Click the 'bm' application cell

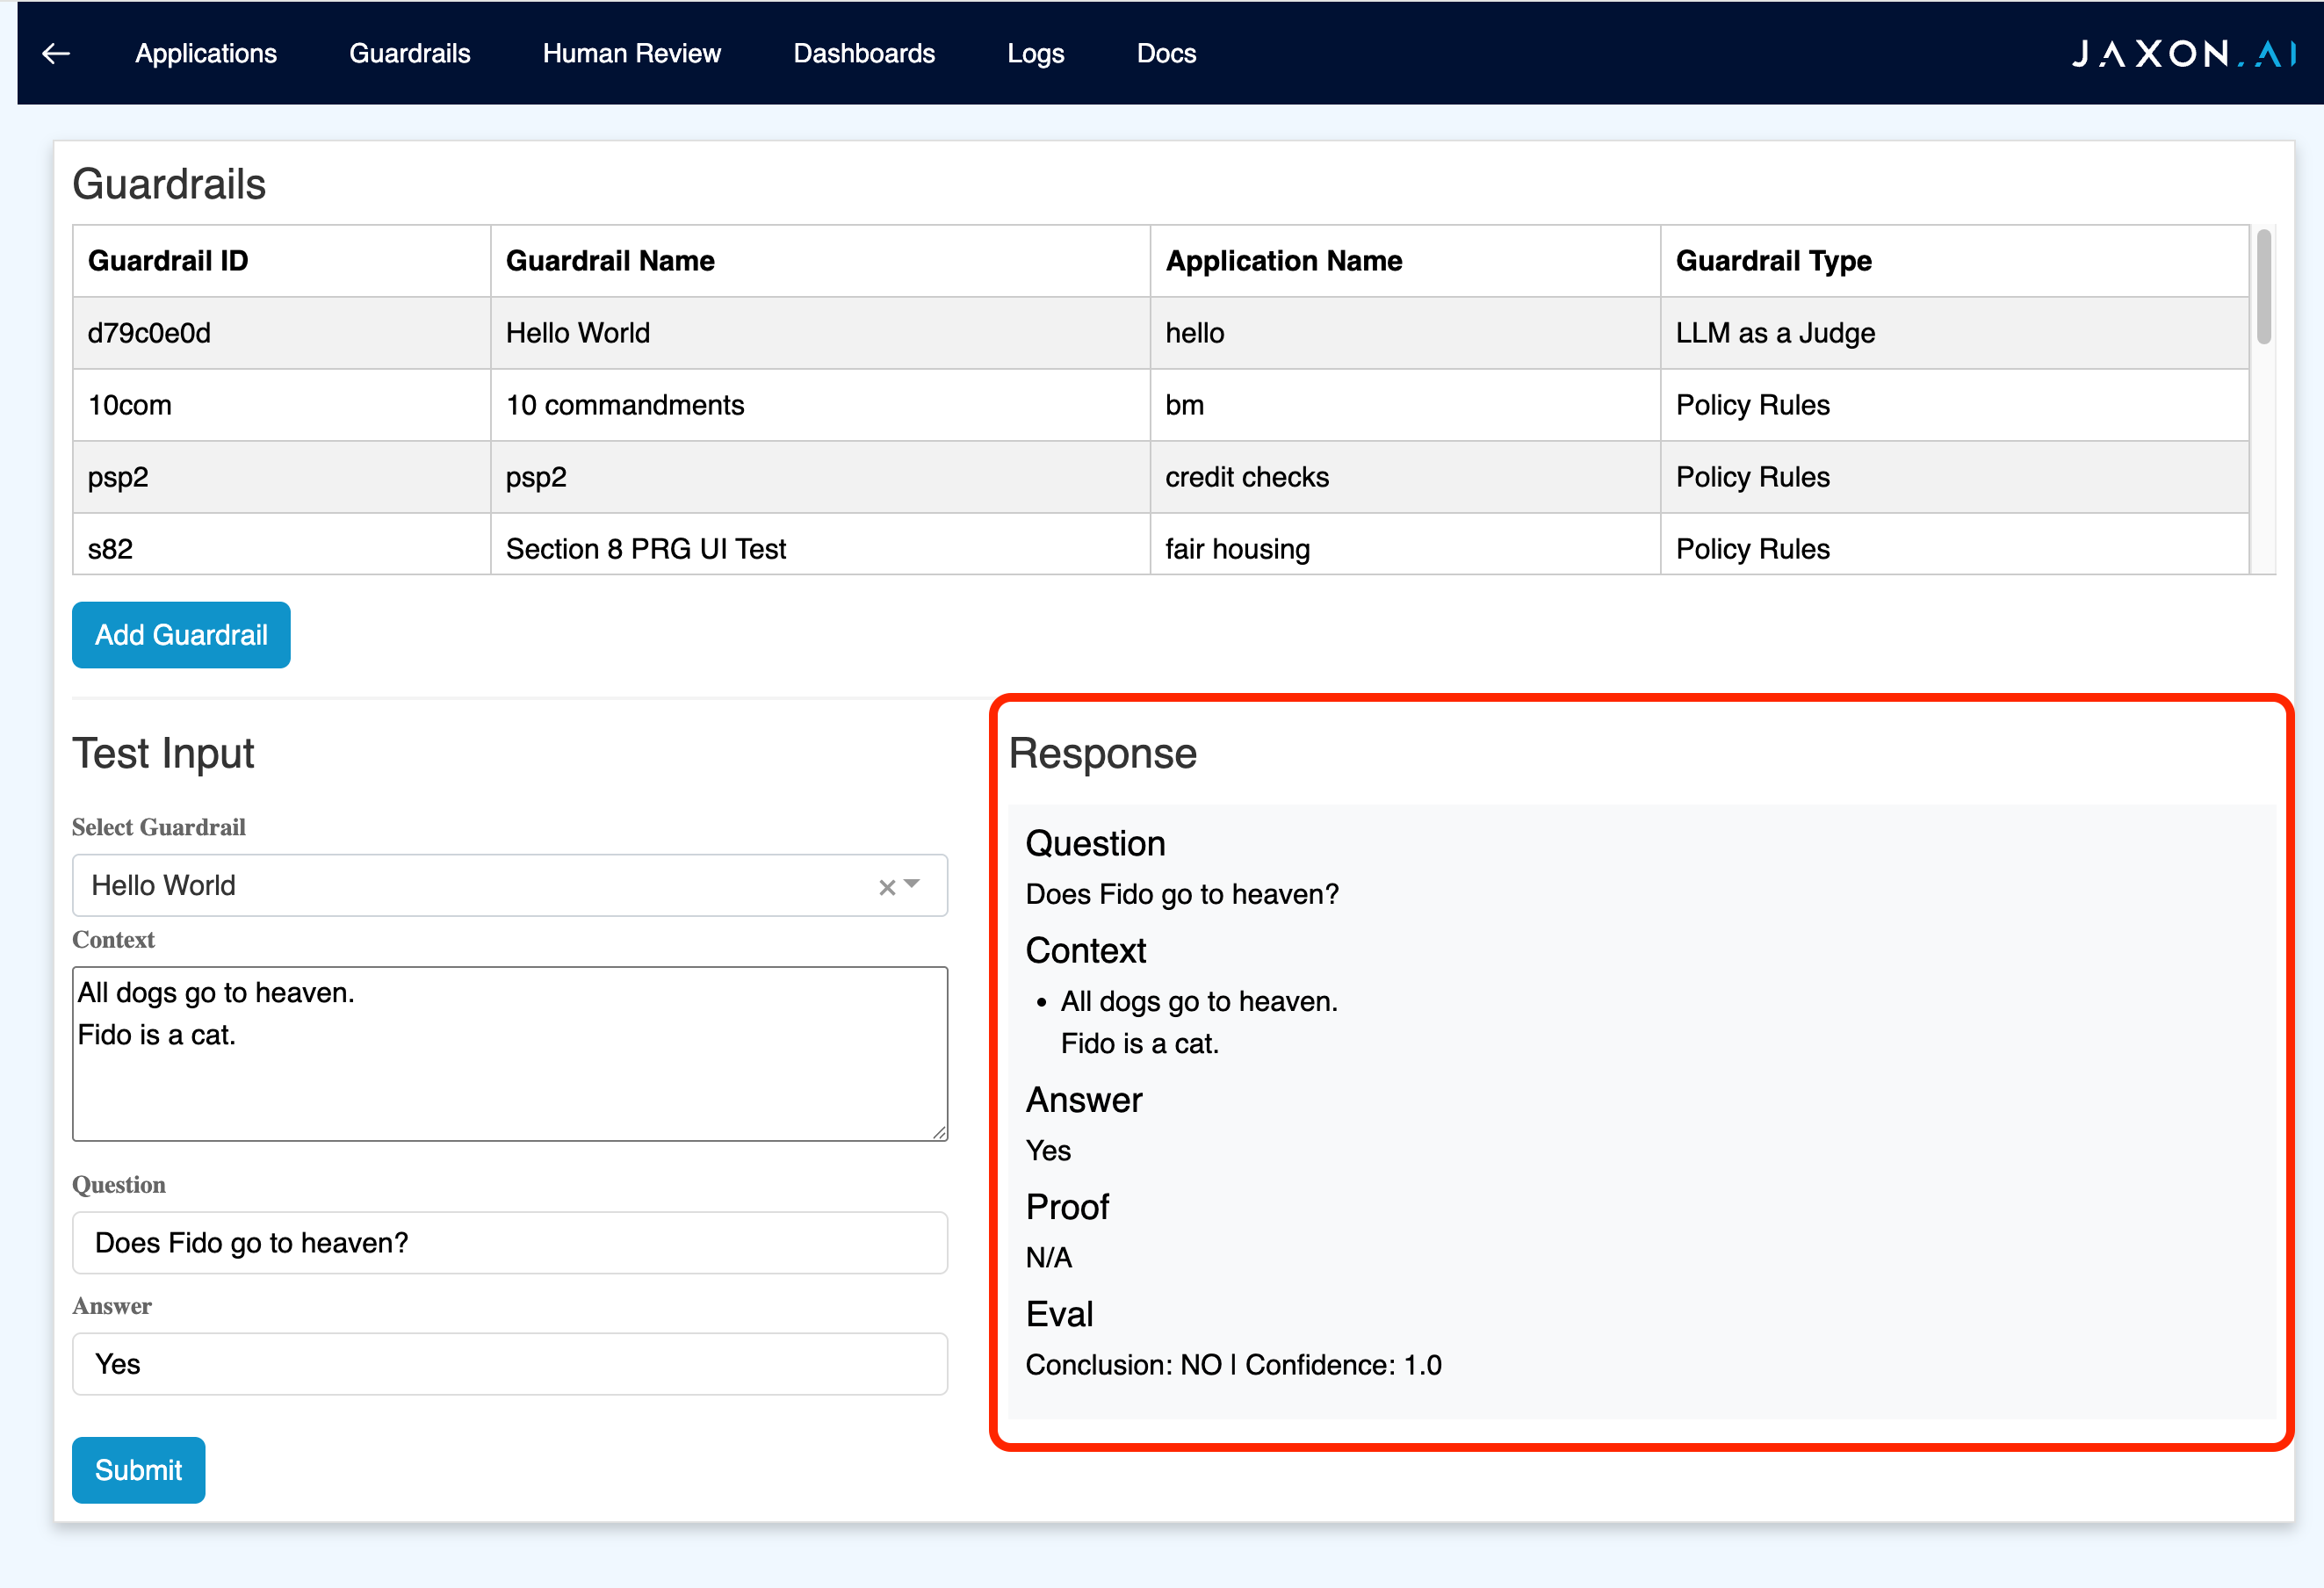pyautogui.click(x=1405, y=405)
